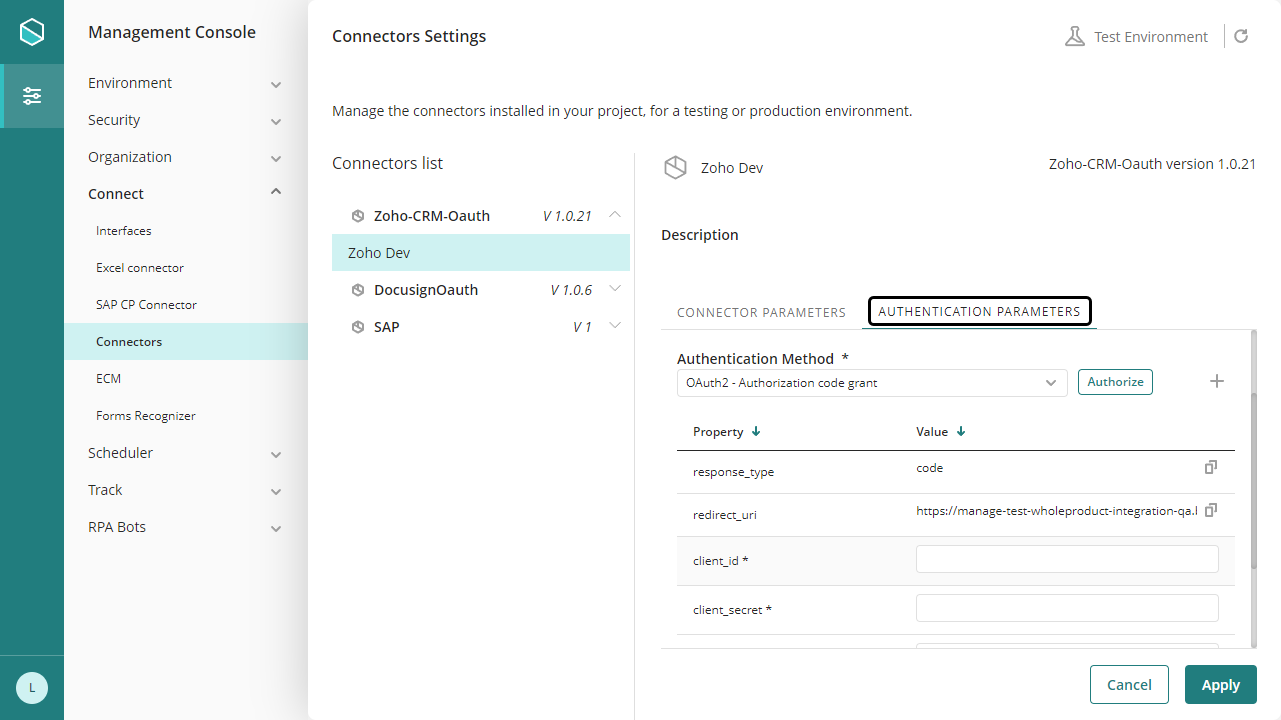
Task: Select the Zoho Dev connector instance
Action: (x=481, y=253)
